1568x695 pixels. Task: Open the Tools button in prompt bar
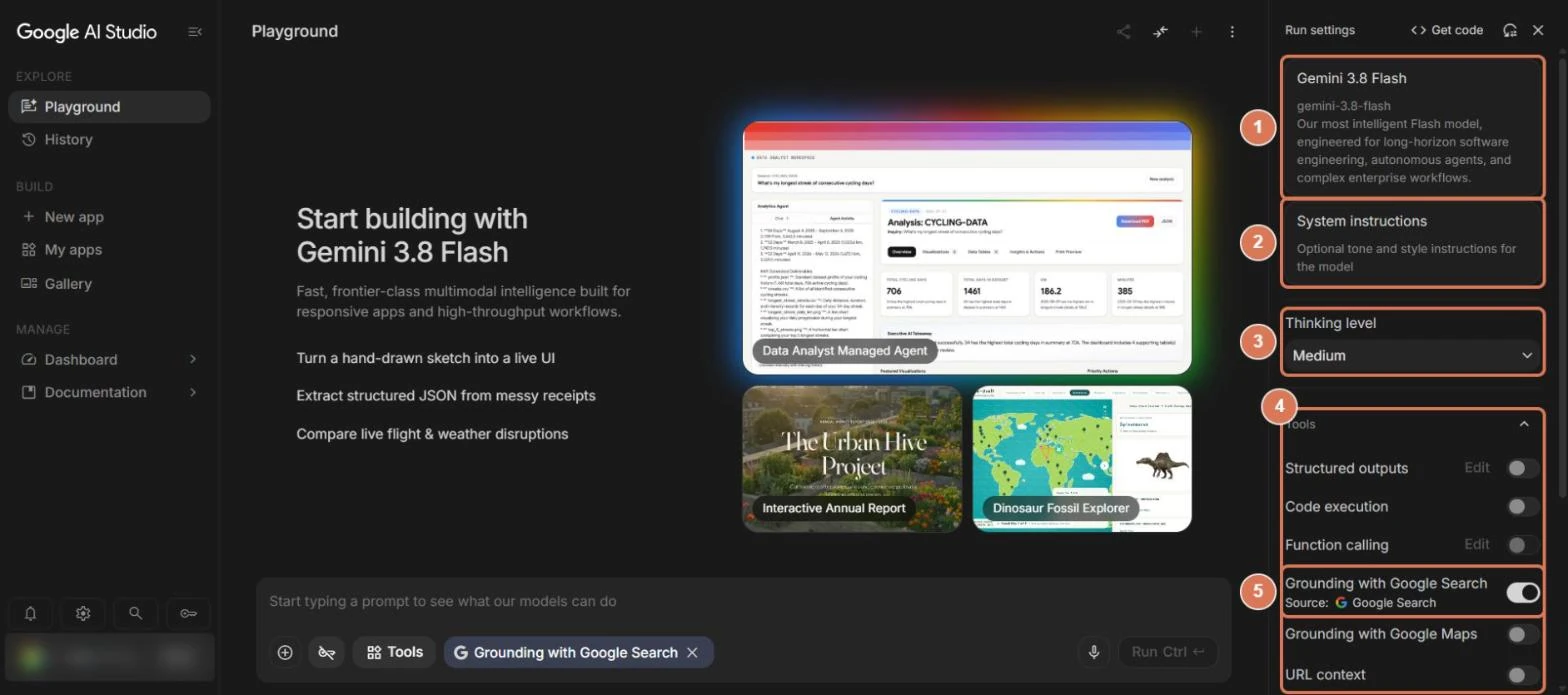point(394,652)
